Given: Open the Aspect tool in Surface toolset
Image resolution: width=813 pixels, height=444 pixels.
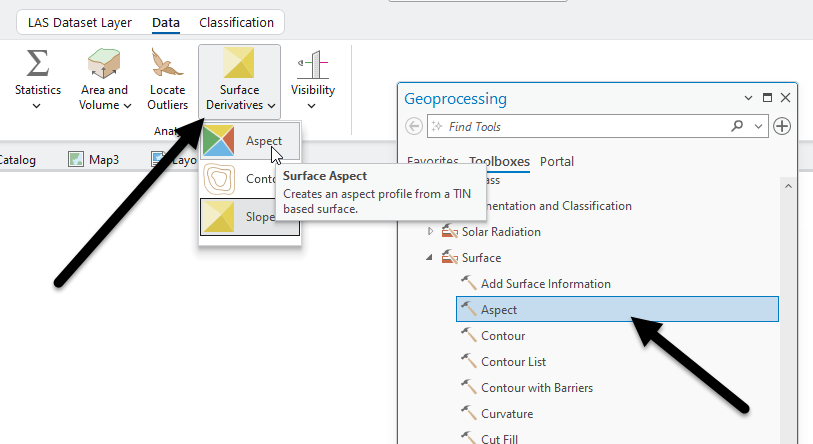Looking at the screenshot, I should click(x=617, y=309).
